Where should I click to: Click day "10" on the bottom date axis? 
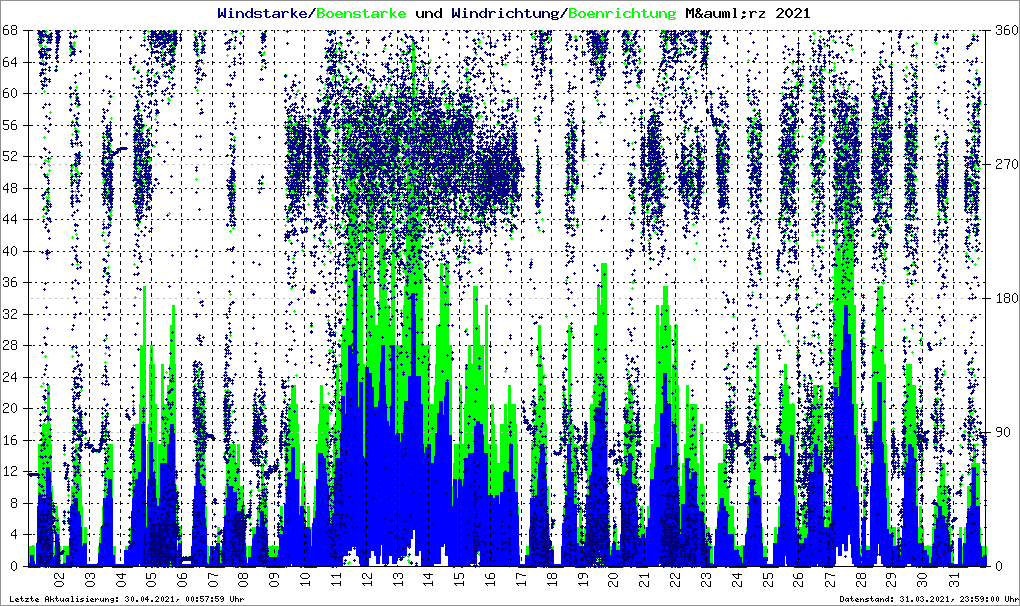tap(305, 578)
